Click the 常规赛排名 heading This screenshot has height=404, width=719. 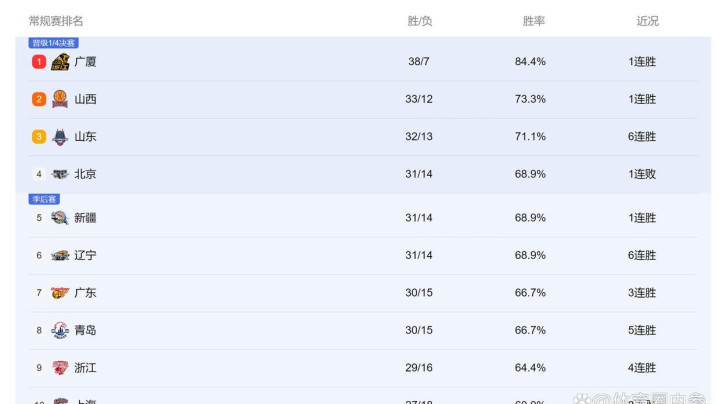coord(56,21)
